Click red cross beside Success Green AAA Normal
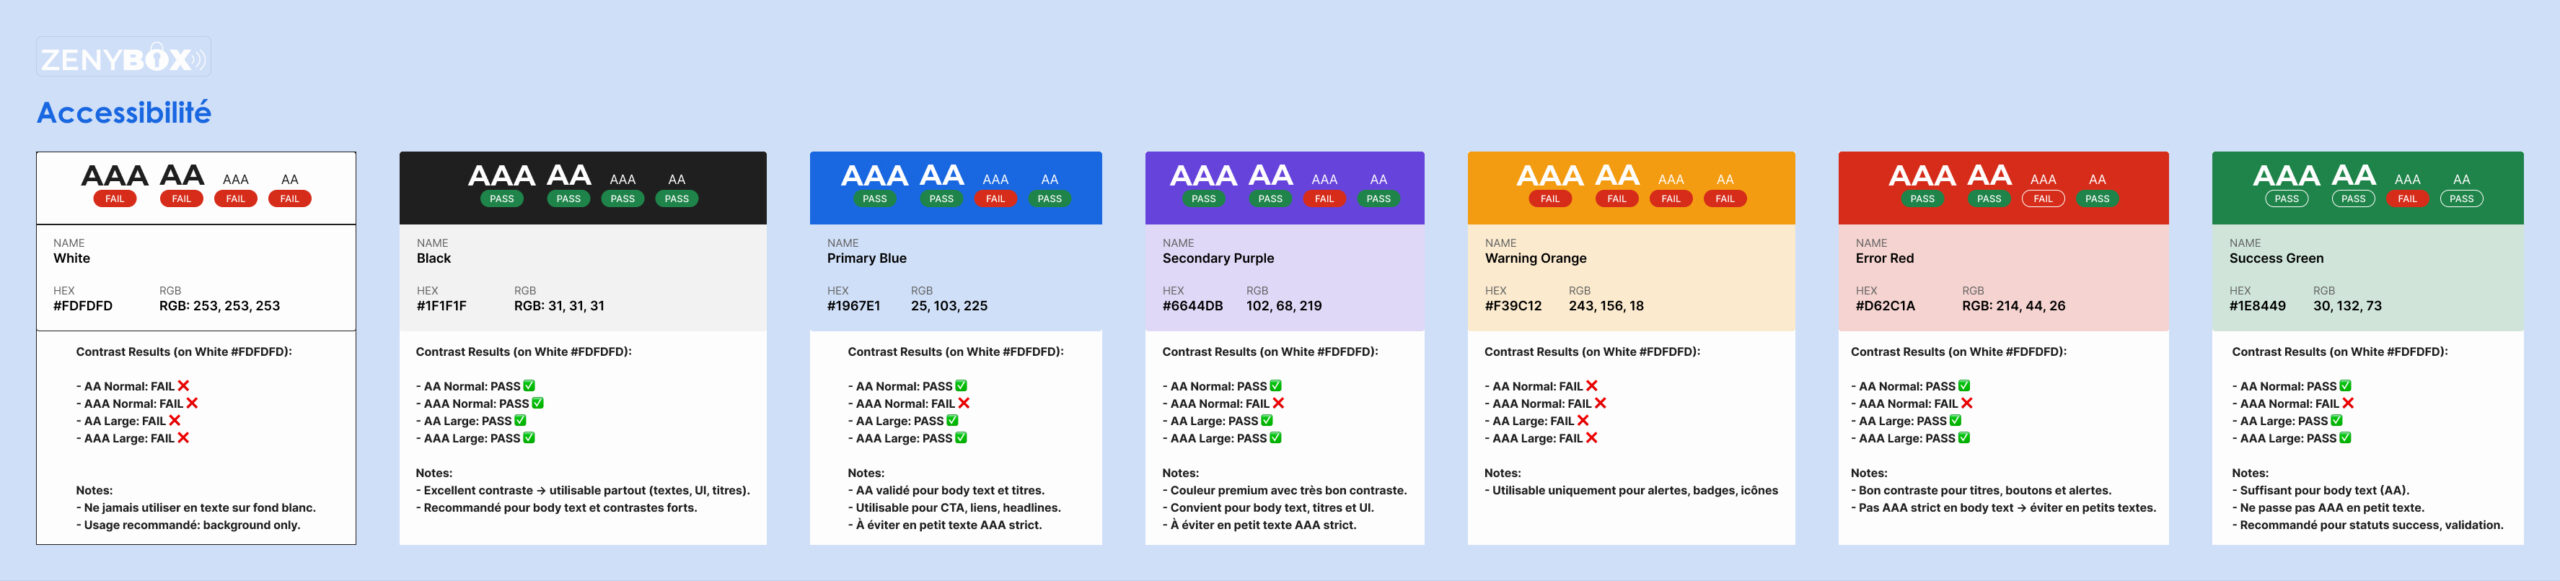2560x581 pixels. (2348, 403)
